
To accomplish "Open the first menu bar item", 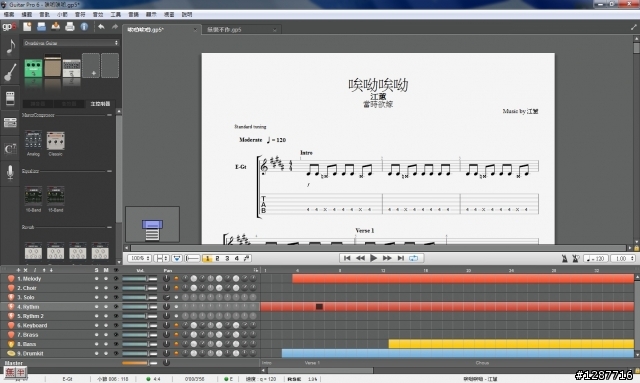I will (x=9, y=14).
